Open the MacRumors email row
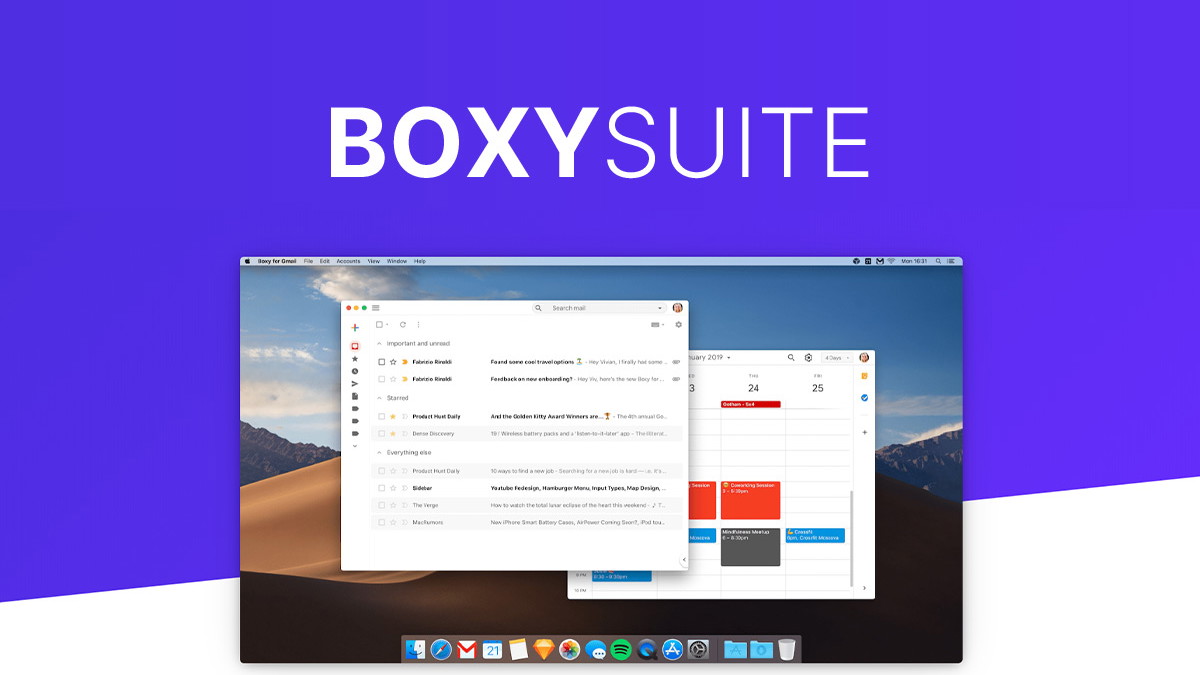 (527, 522)
